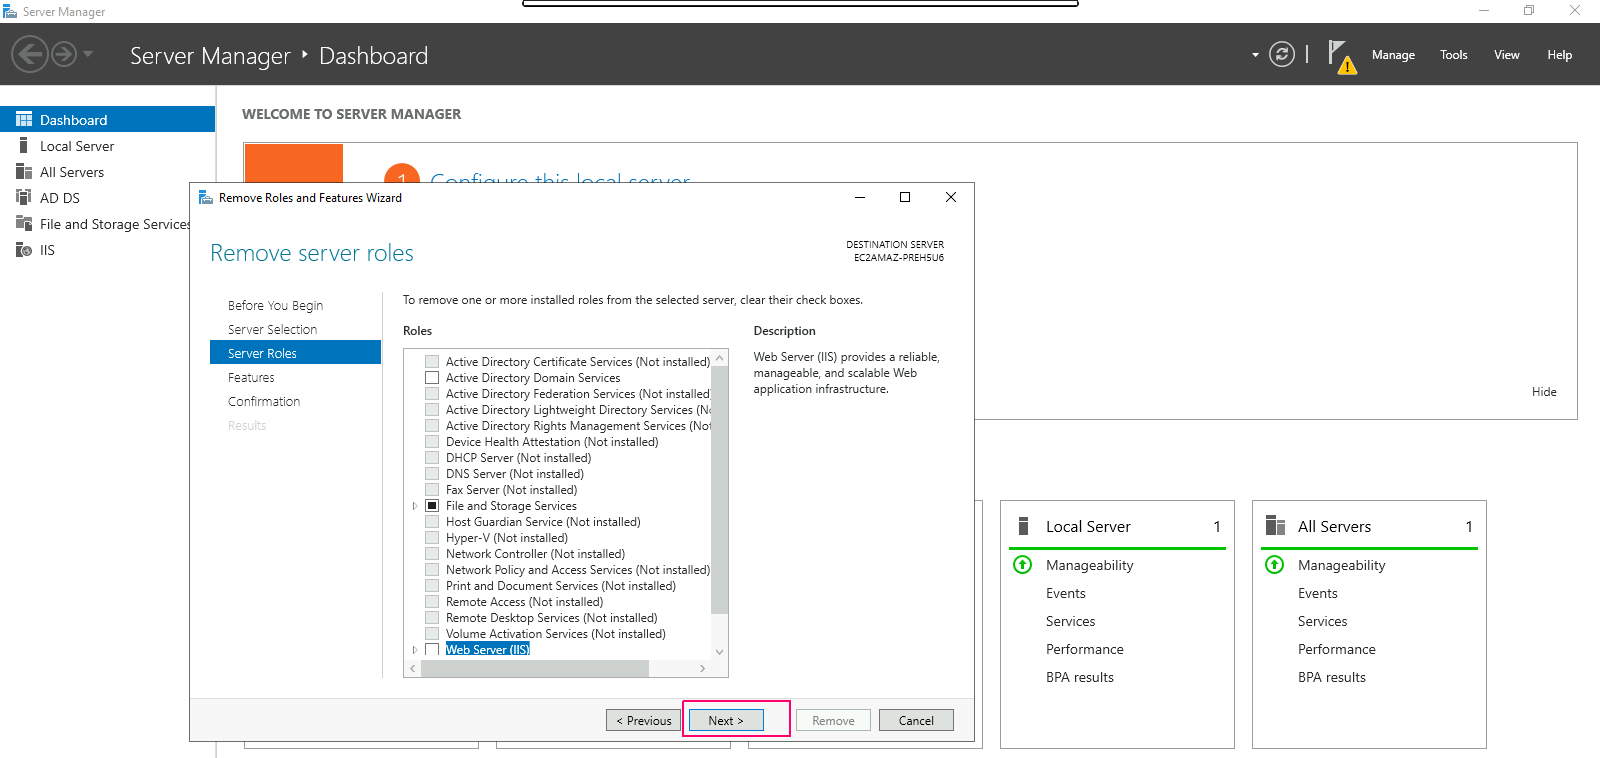Open Local Server tile title link
The width and height of the screenshot is (1600, 758).
click(1088, 527)
